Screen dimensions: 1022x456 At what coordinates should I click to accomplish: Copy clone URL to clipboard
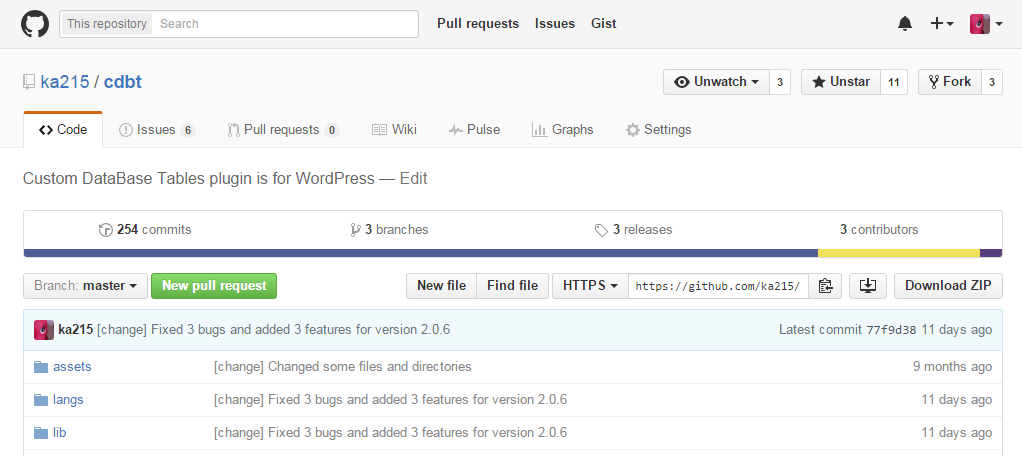click(x=825, y=286)
